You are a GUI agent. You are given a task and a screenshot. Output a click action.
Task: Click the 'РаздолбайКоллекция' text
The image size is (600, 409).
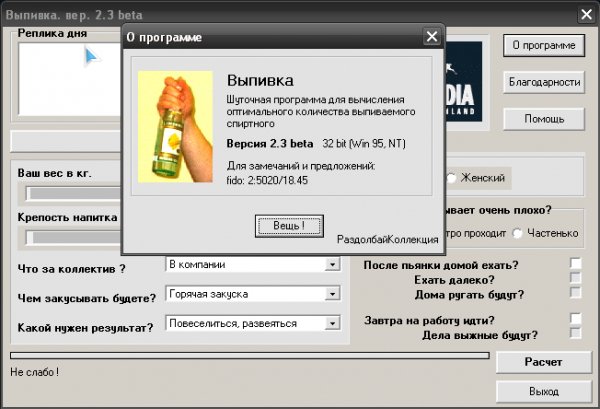tap(388, 240)
